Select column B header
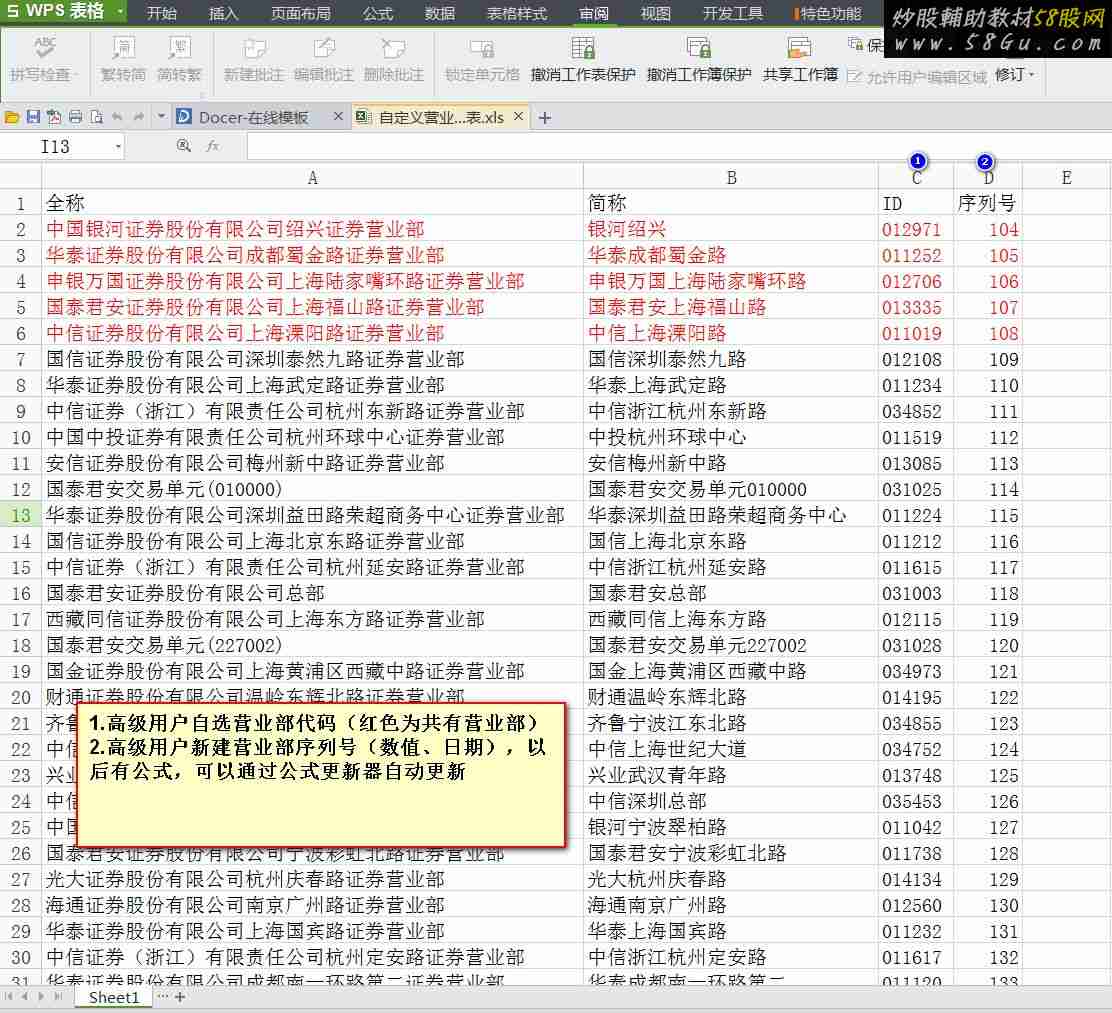 pos(731,178)
